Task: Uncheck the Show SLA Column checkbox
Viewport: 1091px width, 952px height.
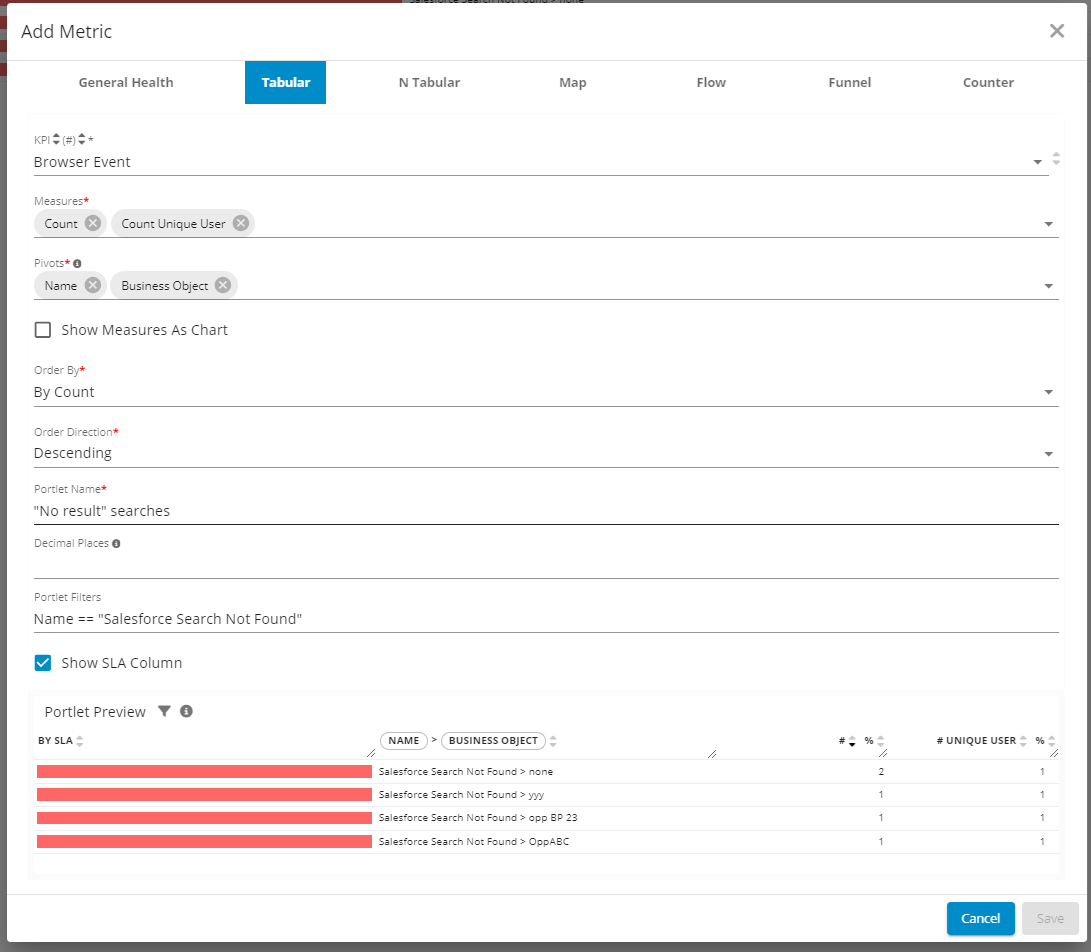Action: [43, 663]
